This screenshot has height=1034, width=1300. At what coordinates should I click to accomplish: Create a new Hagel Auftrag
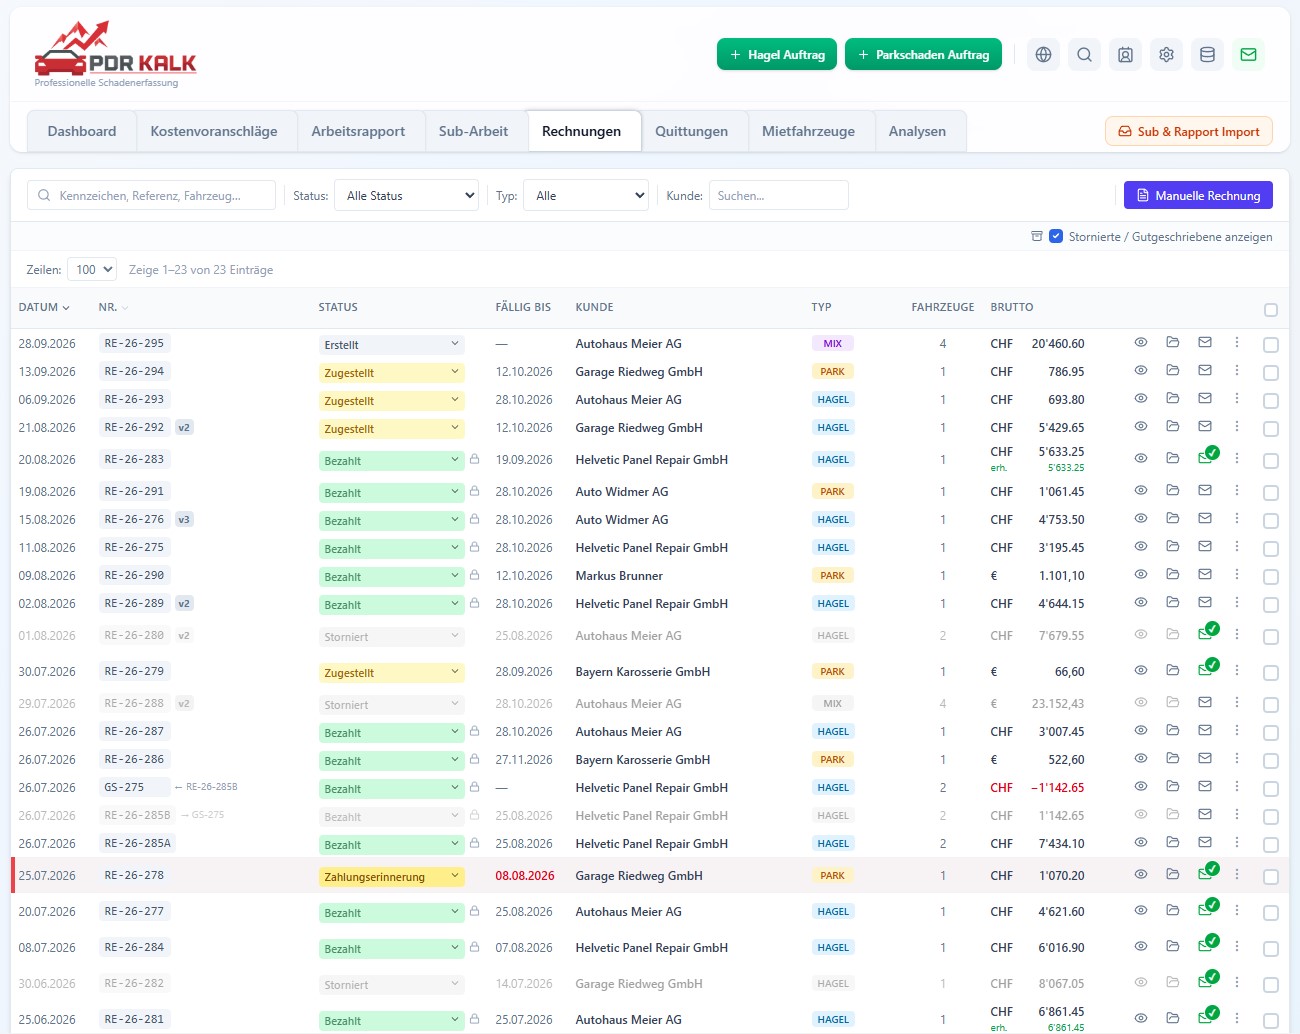coord(777,55)
